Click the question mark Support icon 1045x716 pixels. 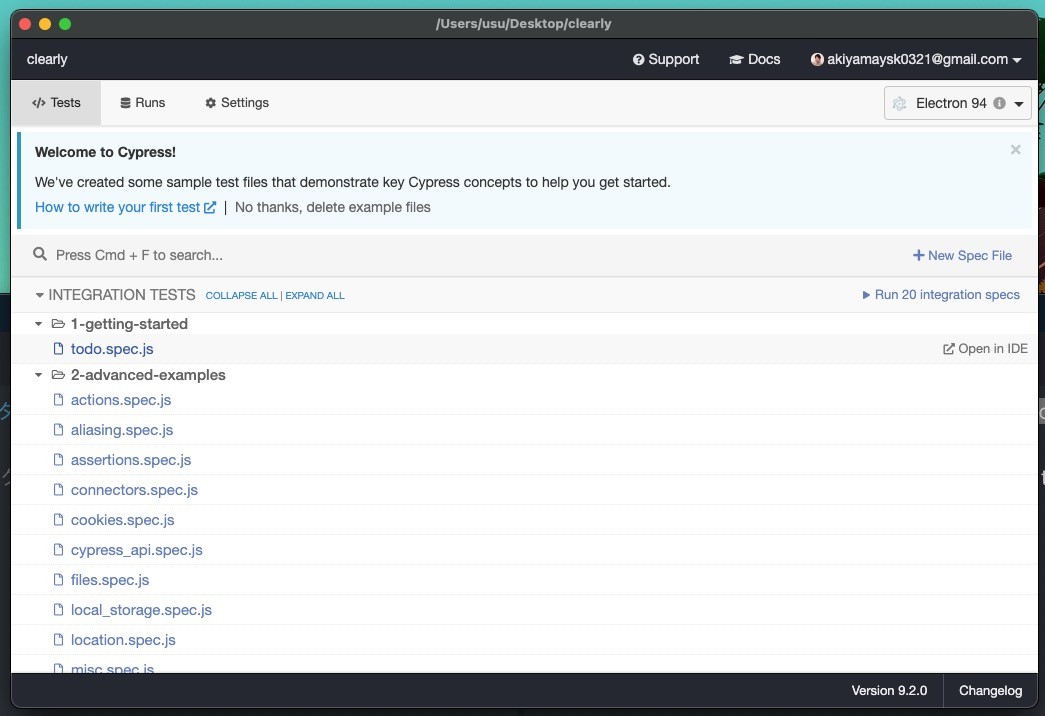click(638, 59)
